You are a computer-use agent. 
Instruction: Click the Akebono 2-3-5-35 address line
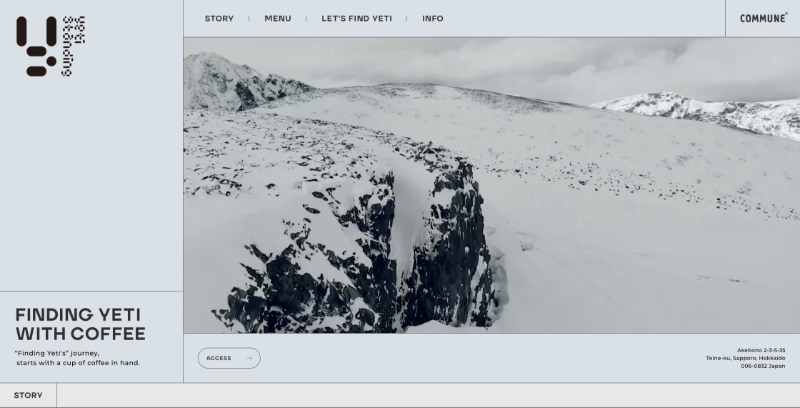(x=761, y=350)
